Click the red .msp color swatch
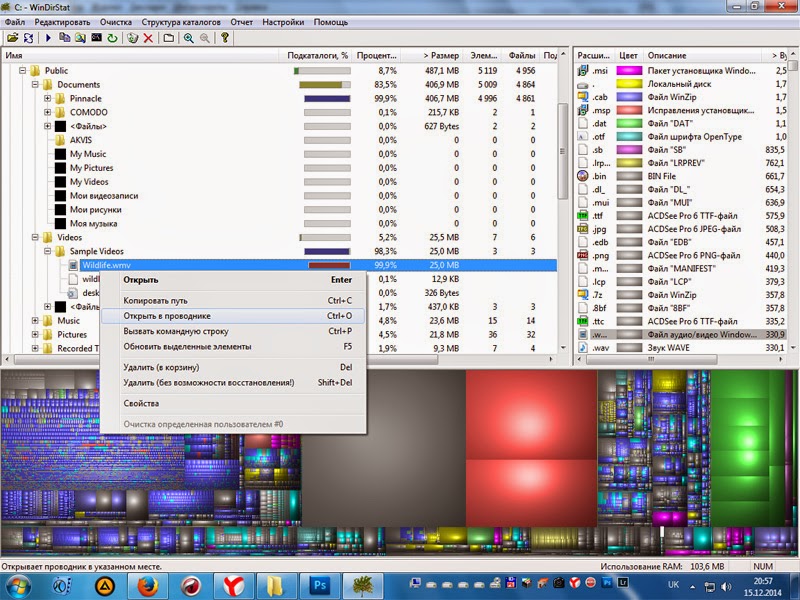 tap(629, 110)
